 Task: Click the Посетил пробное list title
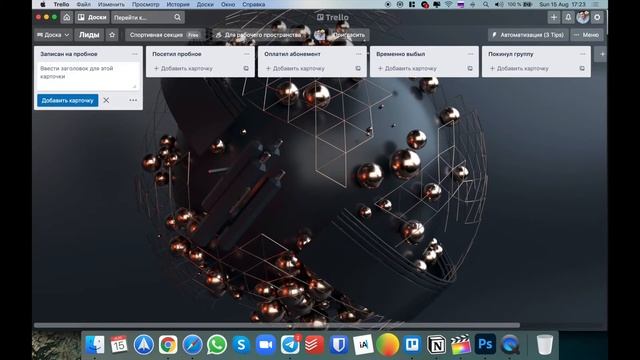[177, 54]
